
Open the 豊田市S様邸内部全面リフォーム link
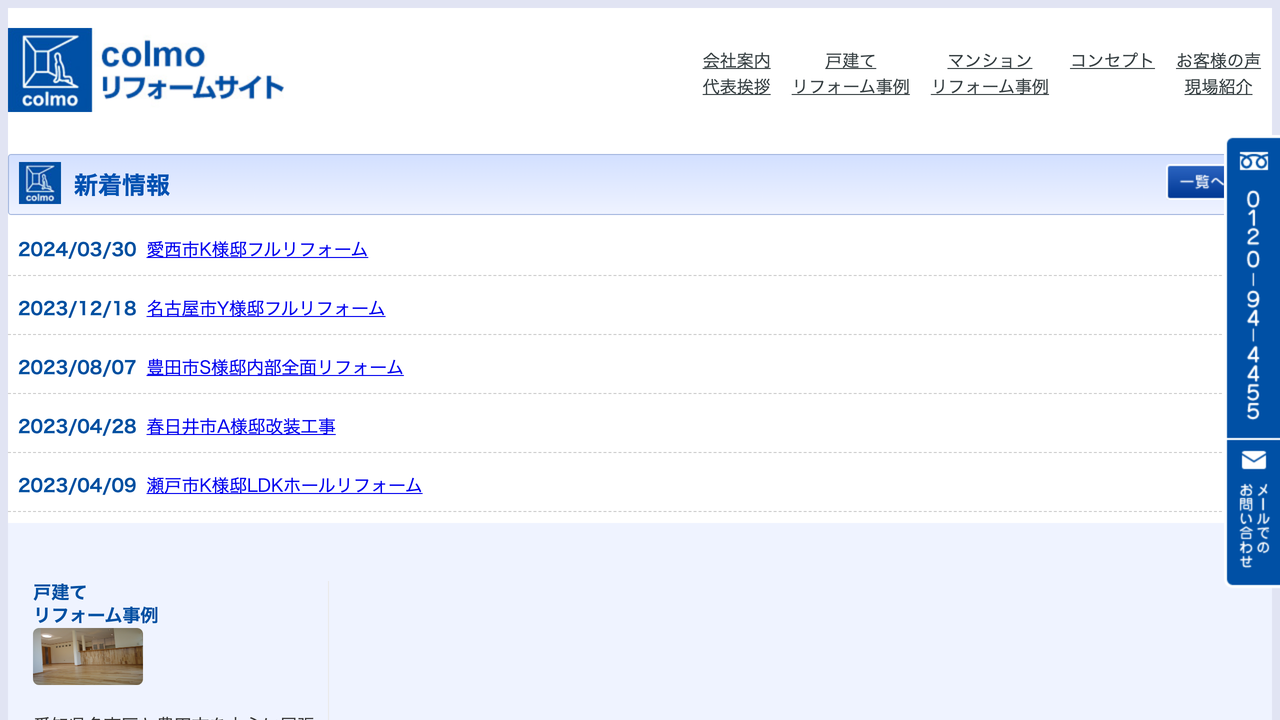coord(275,367)
